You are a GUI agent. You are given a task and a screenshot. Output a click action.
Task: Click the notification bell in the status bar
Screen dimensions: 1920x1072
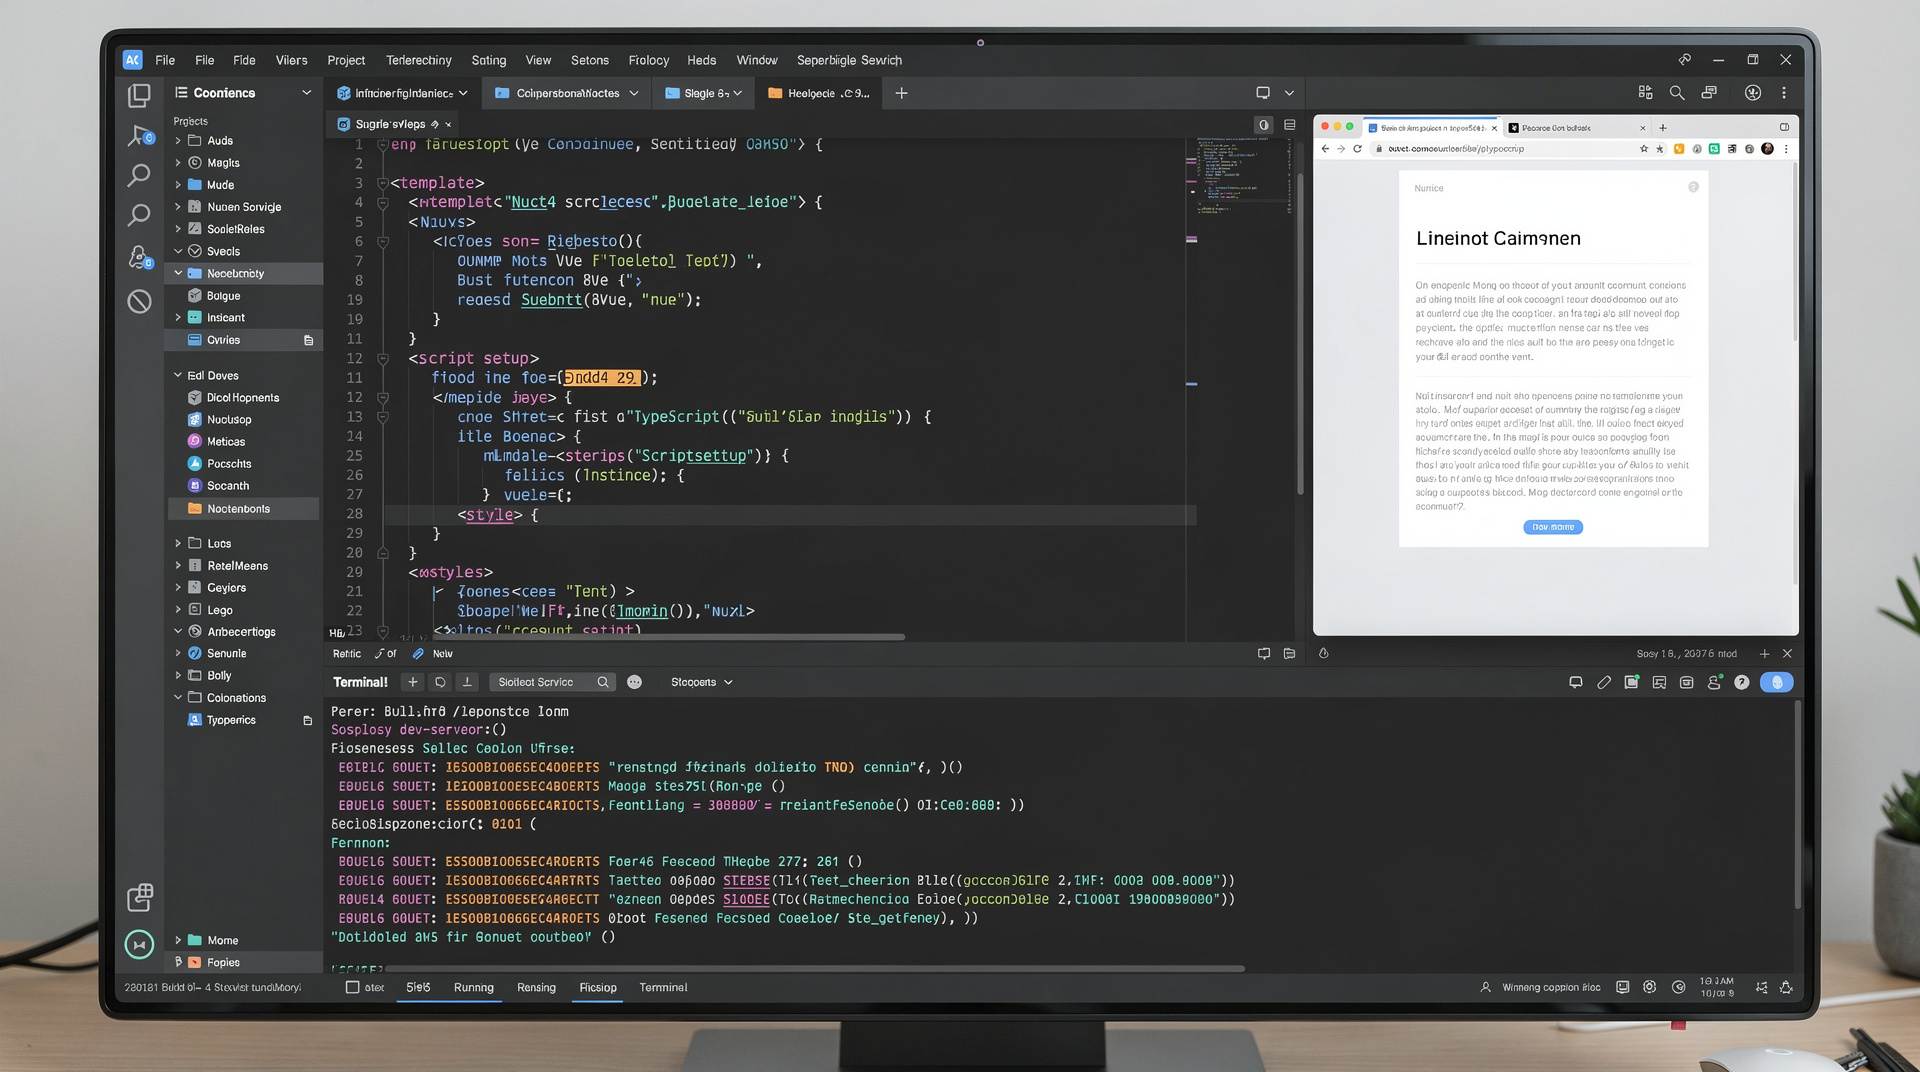1786,987
